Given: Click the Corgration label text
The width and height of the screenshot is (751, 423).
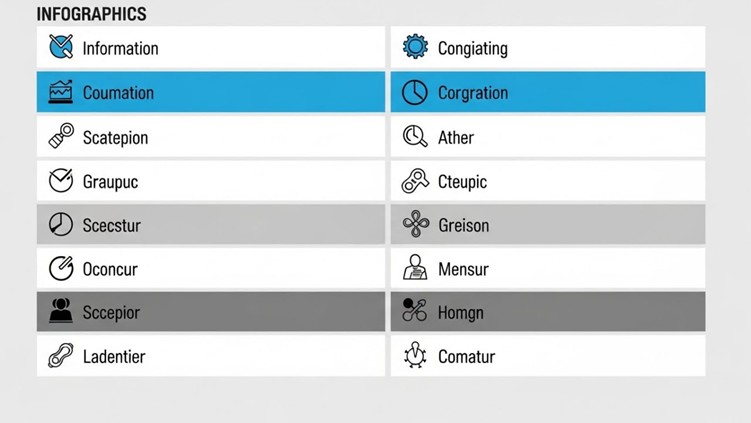Looking at the screenshot, I should pos(473,93).
